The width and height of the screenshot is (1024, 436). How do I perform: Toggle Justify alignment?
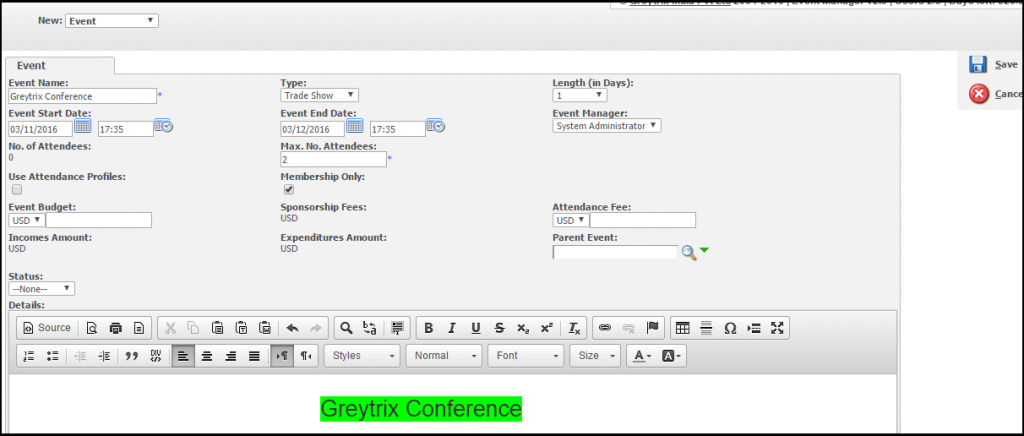click(x=254, y=356)
